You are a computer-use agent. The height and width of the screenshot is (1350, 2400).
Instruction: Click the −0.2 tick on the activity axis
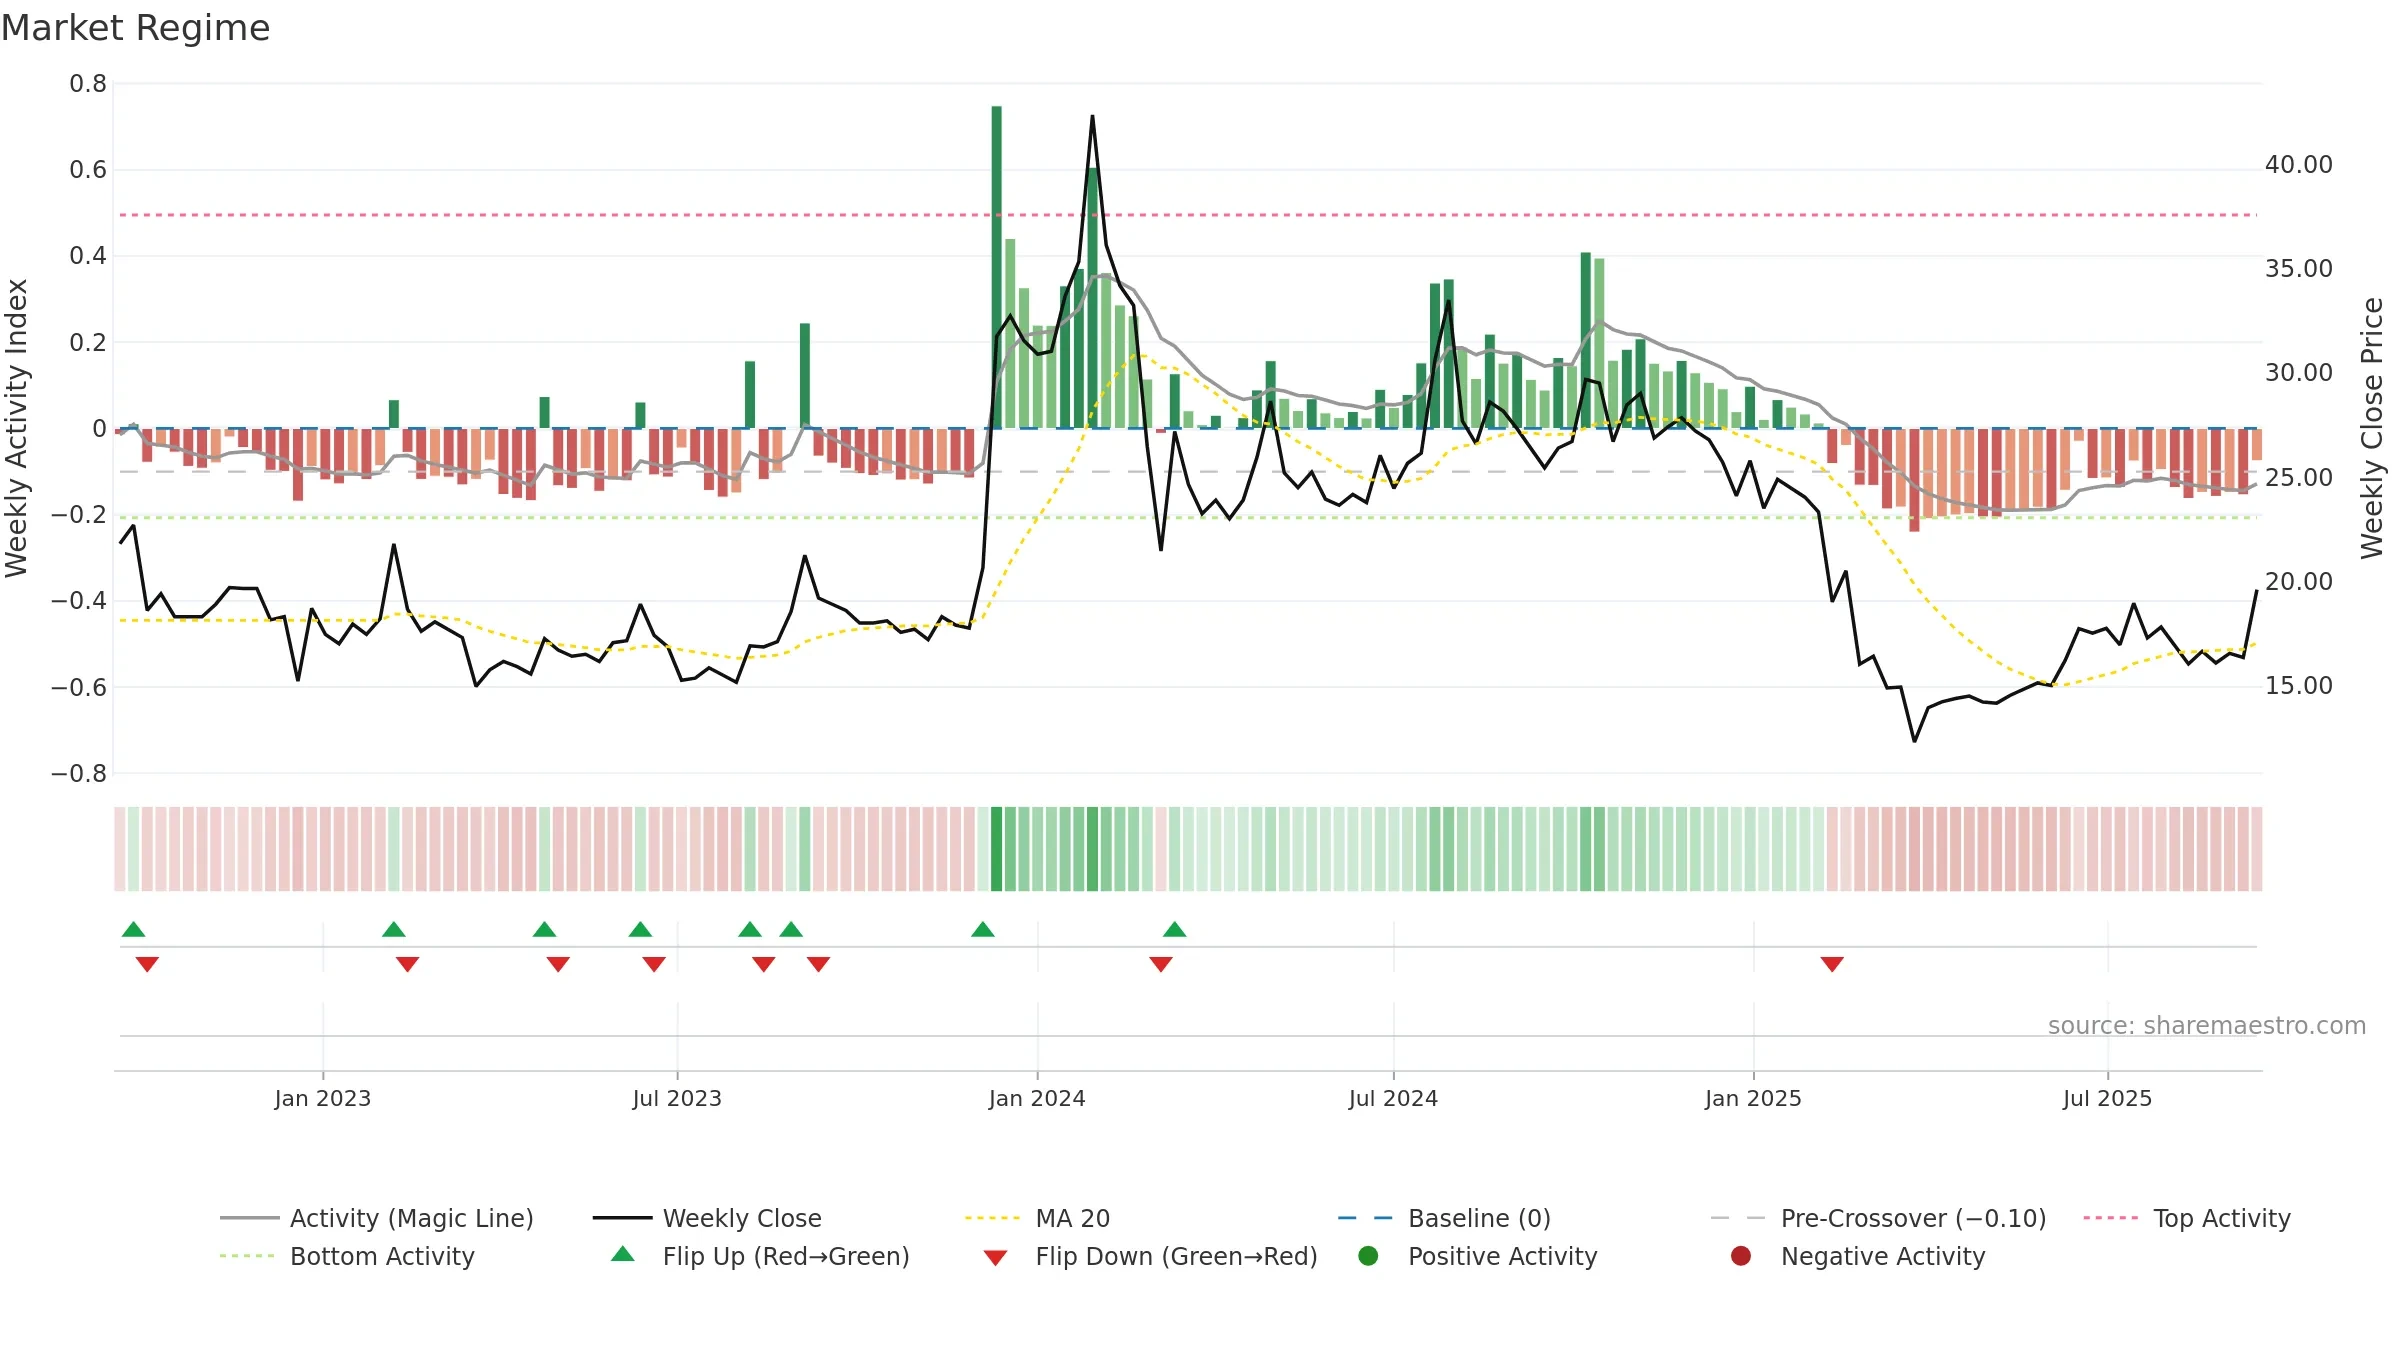click(79, 514)
